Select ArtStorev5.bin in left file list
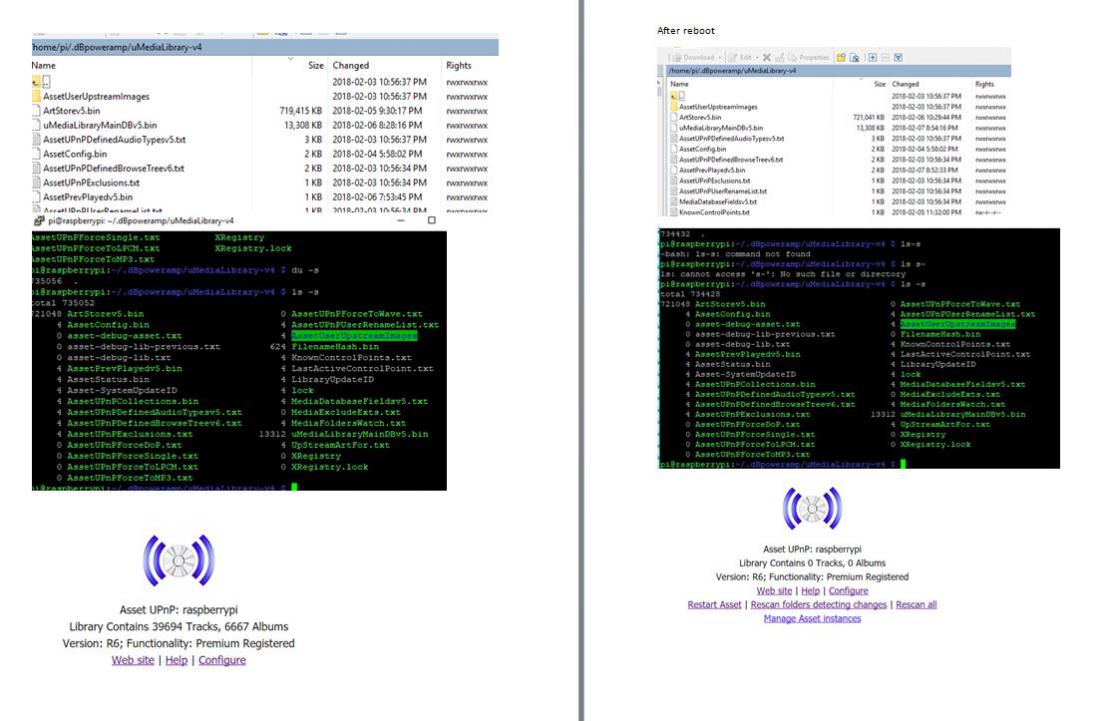Screen dimensions: 1115x721 pos(71,111)
